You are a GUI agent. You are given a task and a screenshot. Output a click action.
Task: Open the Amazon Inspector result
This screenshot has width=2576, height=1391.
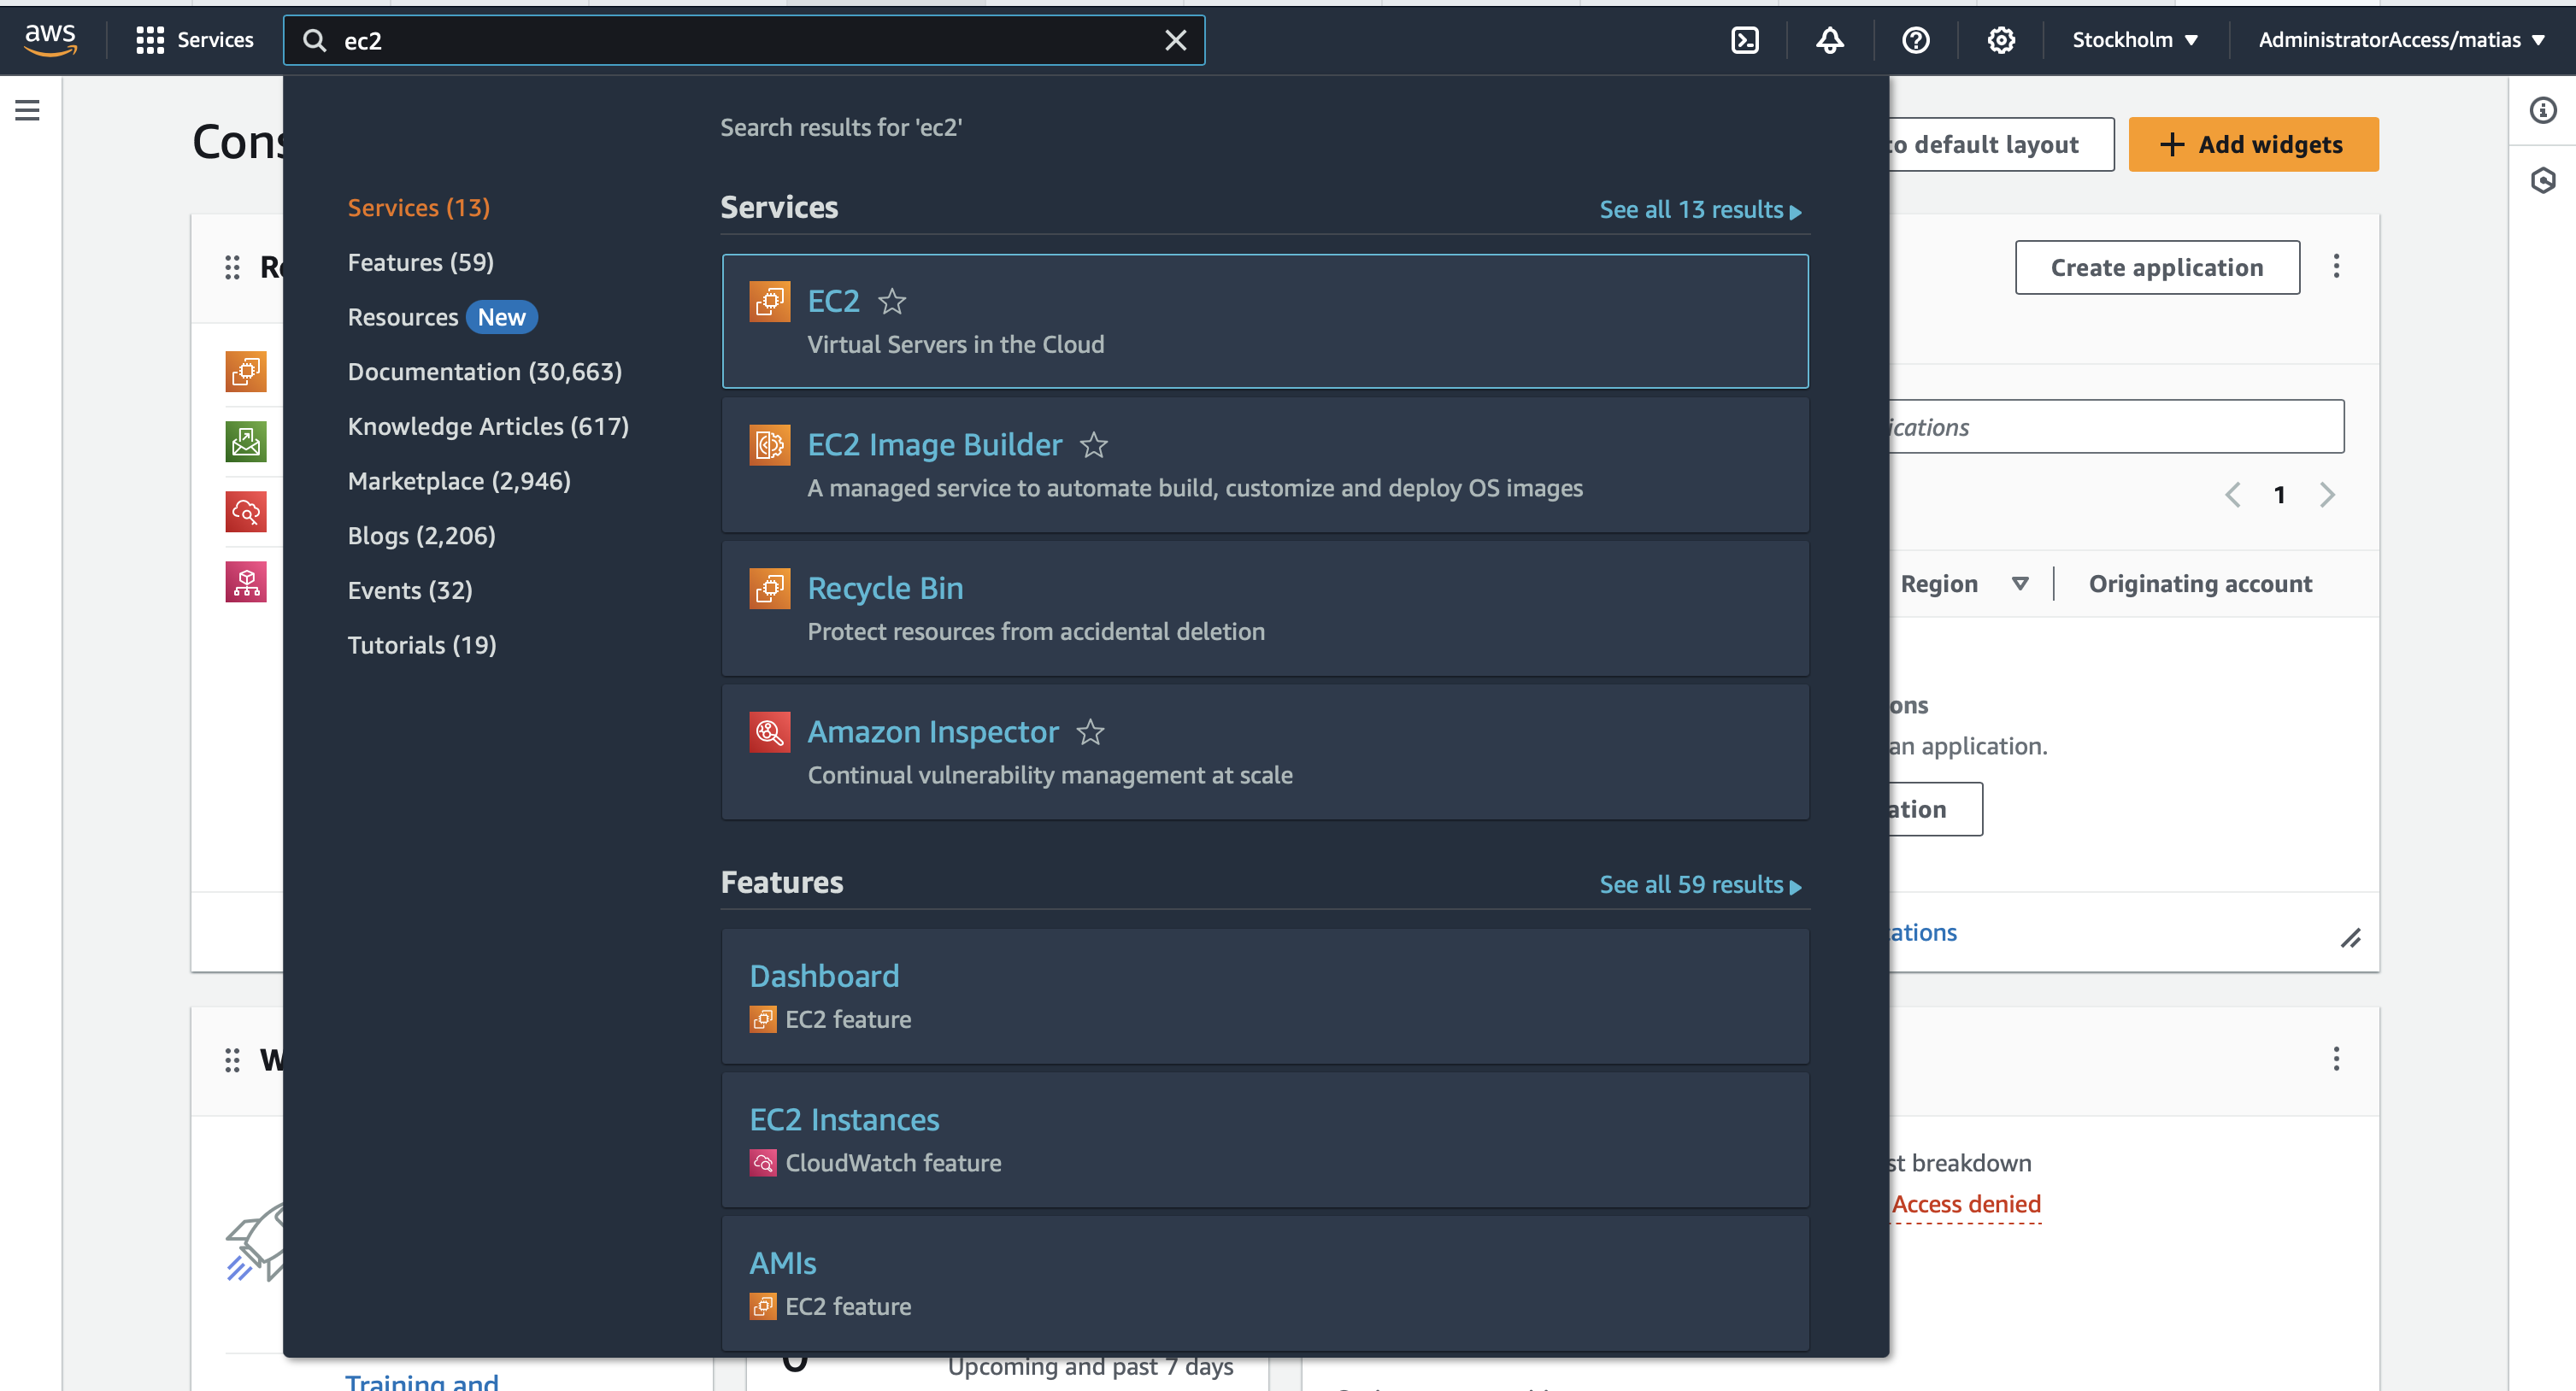point(1265,752)
